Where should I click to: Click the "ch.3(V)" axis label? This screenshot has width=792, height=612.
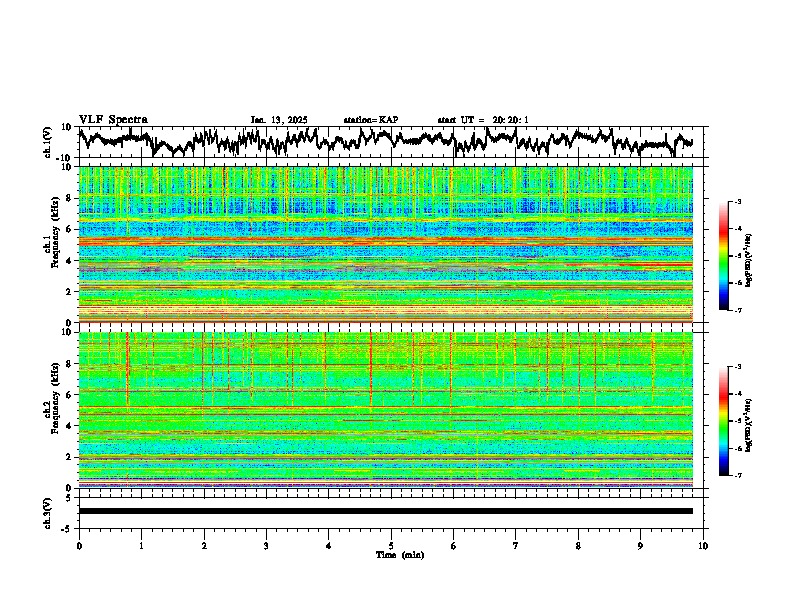[48, 513]
